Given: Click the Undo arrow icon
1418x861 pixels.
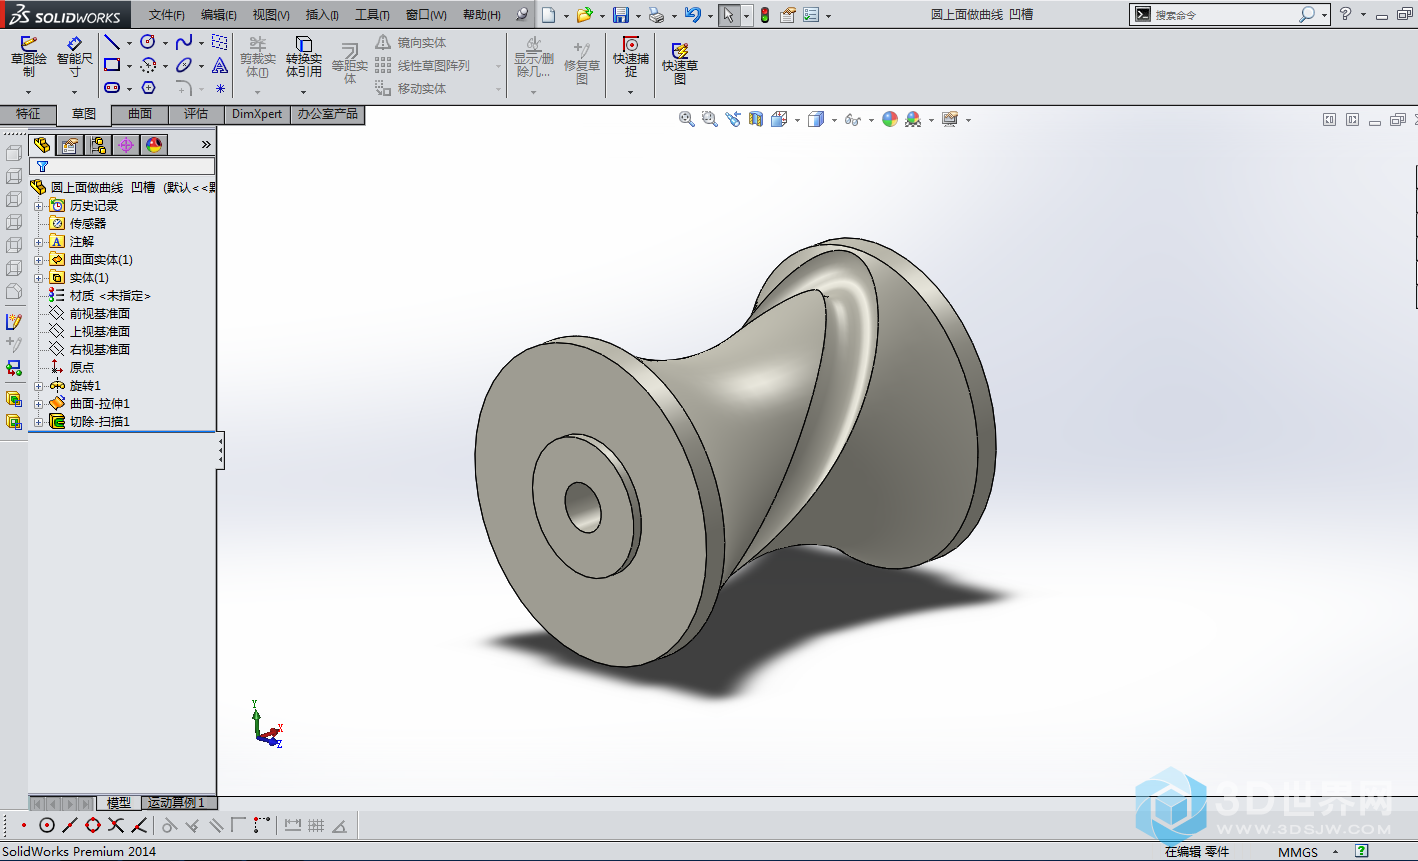Looking at the screenshot, I should tap(692, 15).
